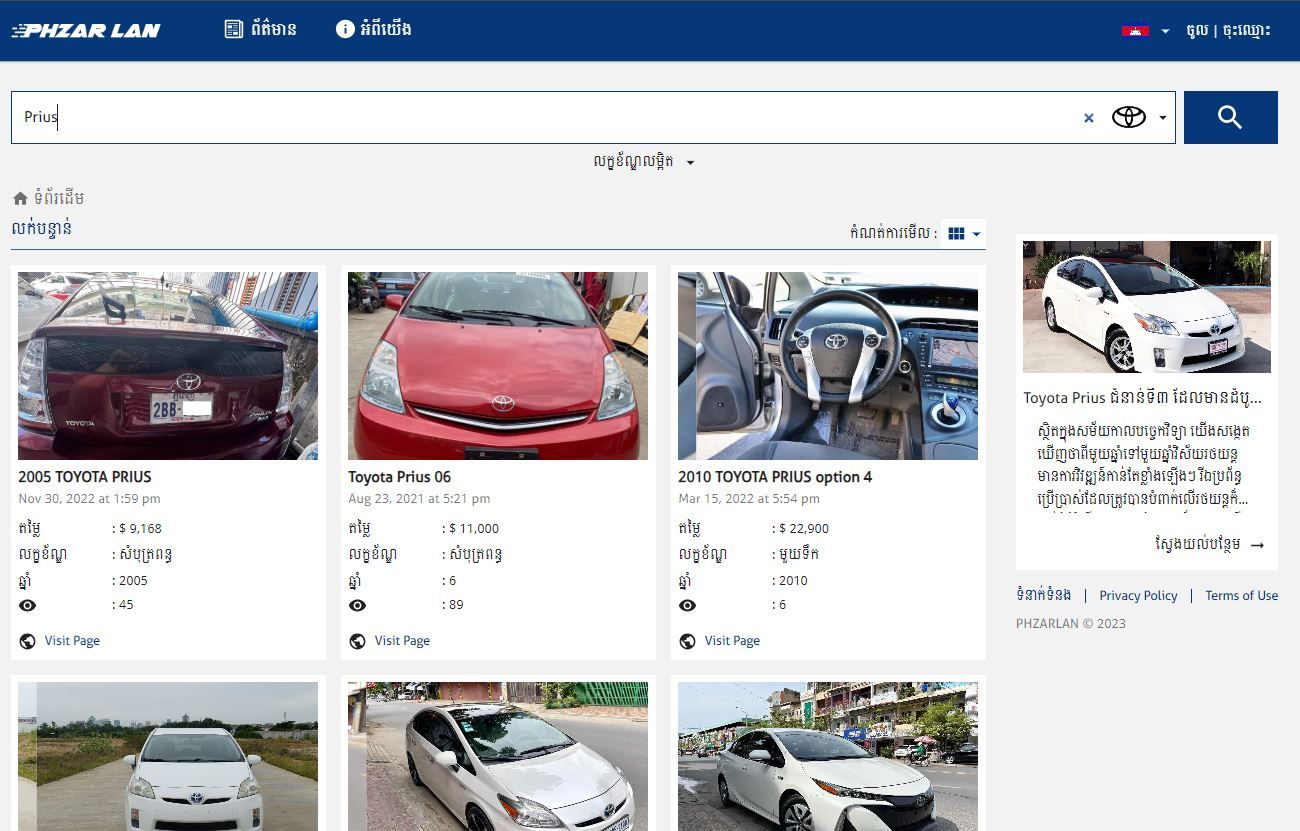Click view count 45 on 2005 PRIUS card

tap(126, 604)
